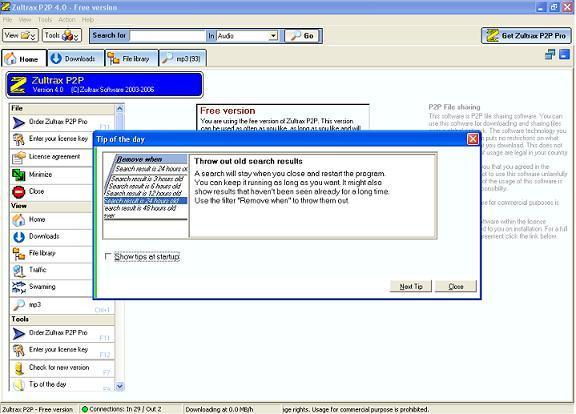Click the Tip of the day sidebar icon
This screenshot has height=414, width=576.
click(x=18, y=385)
